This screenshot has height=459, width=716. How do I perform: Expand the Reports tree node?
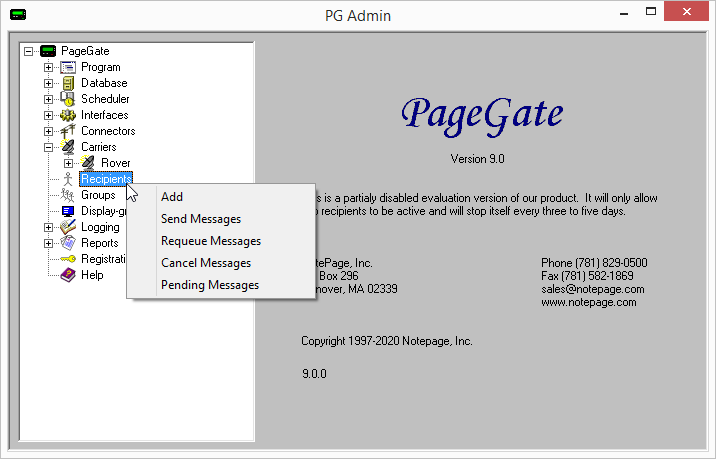[48, 243]
